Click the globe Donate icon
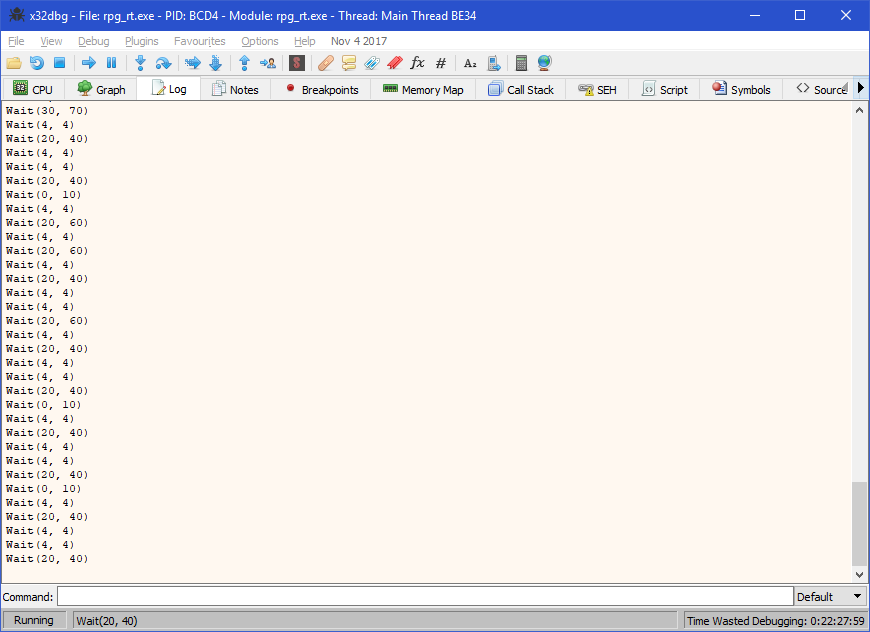 tap(544, 63)
